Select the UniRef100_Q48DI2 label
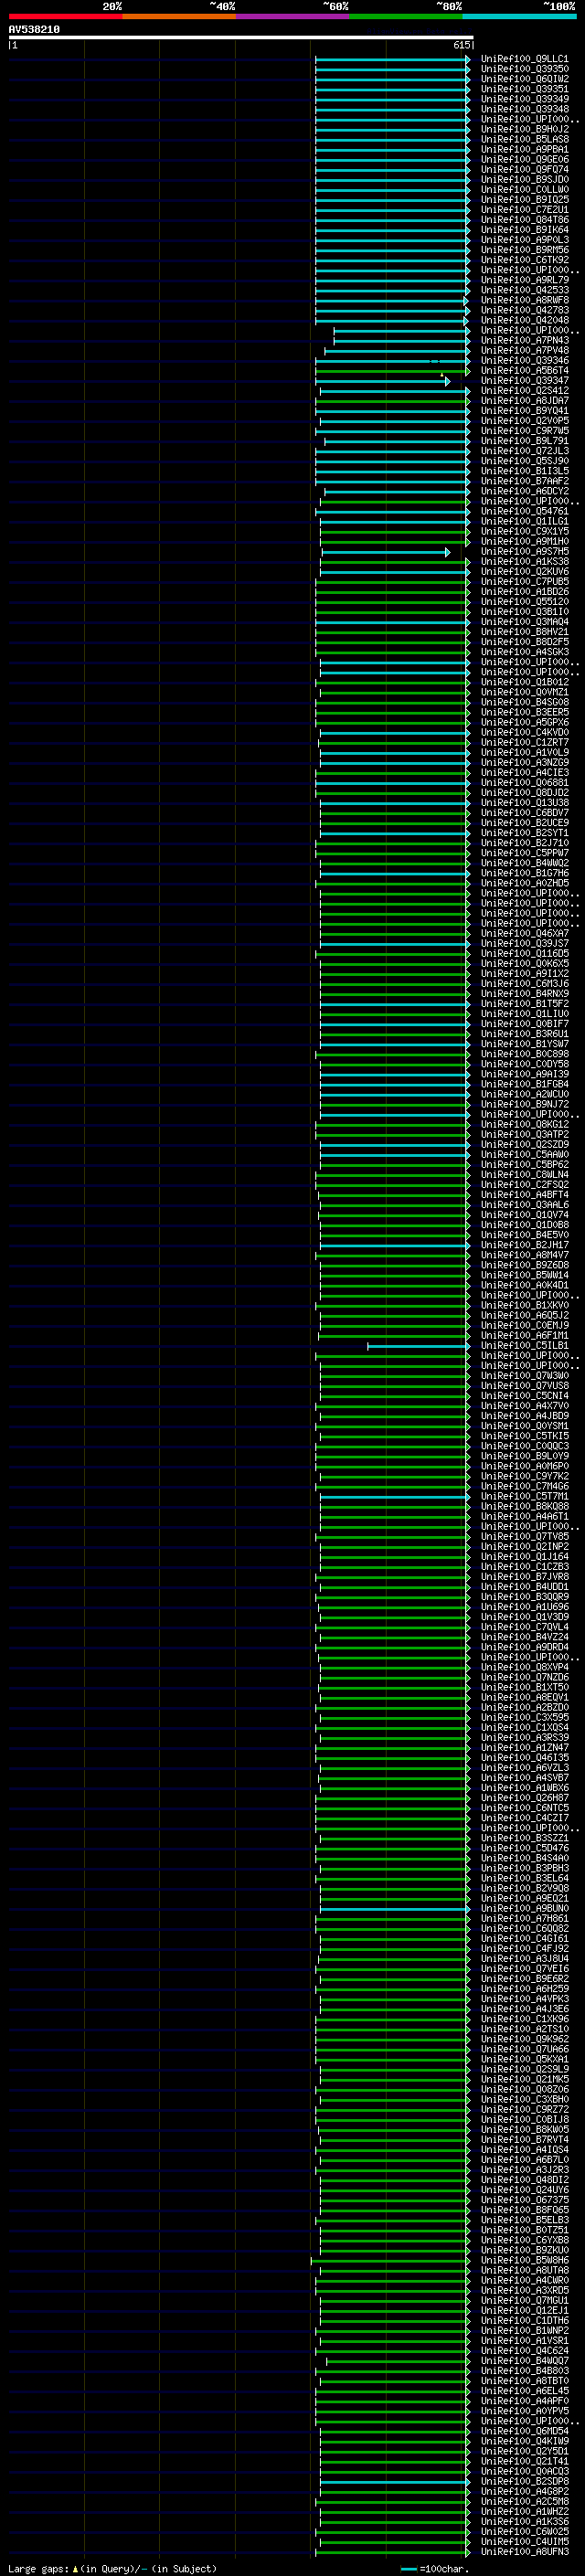This screenshot has height=2576, width=585. (x=524, y=2180)
